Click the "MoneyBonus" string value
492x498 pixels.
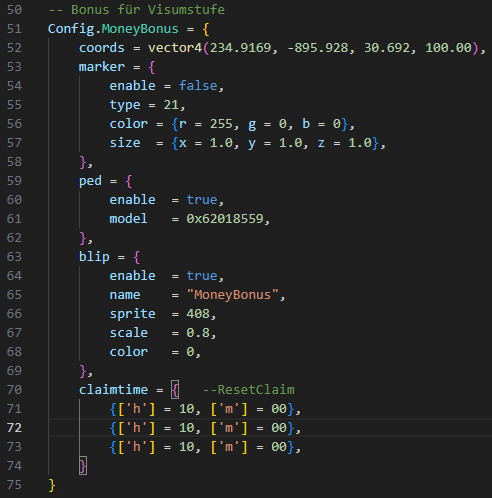[x=232, y=295]
